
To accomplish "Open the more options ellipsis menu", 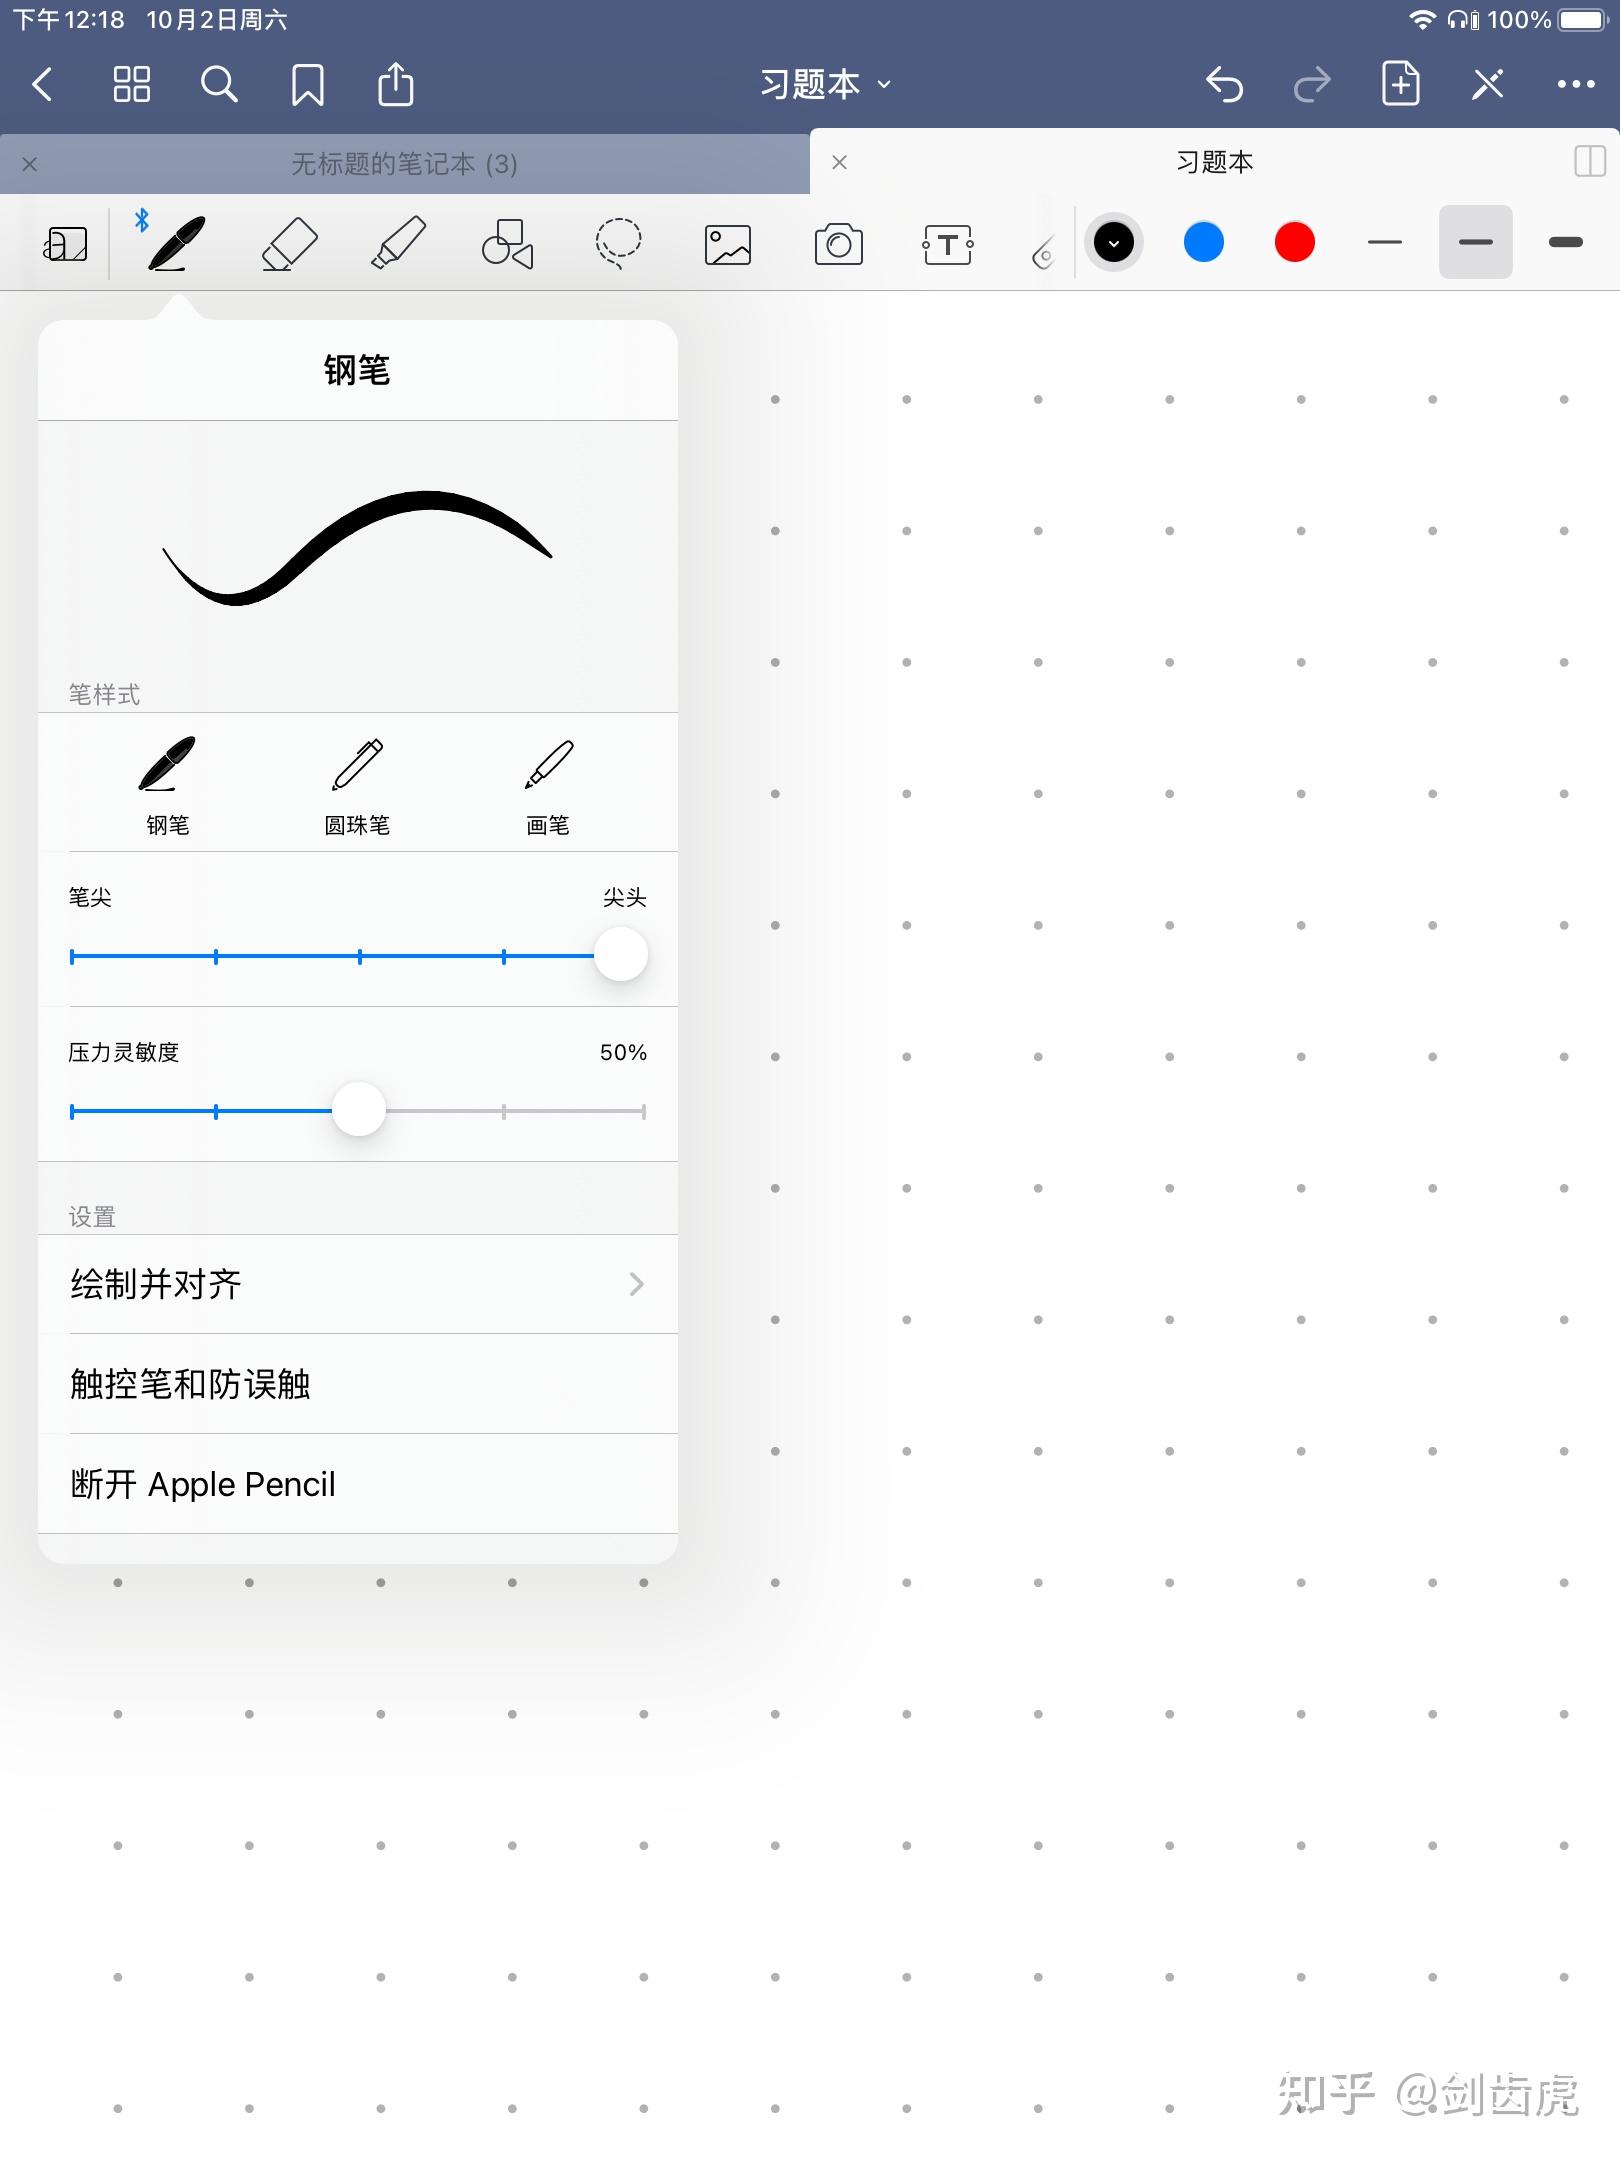I will pyautogui.click(x=1576, y=85).
